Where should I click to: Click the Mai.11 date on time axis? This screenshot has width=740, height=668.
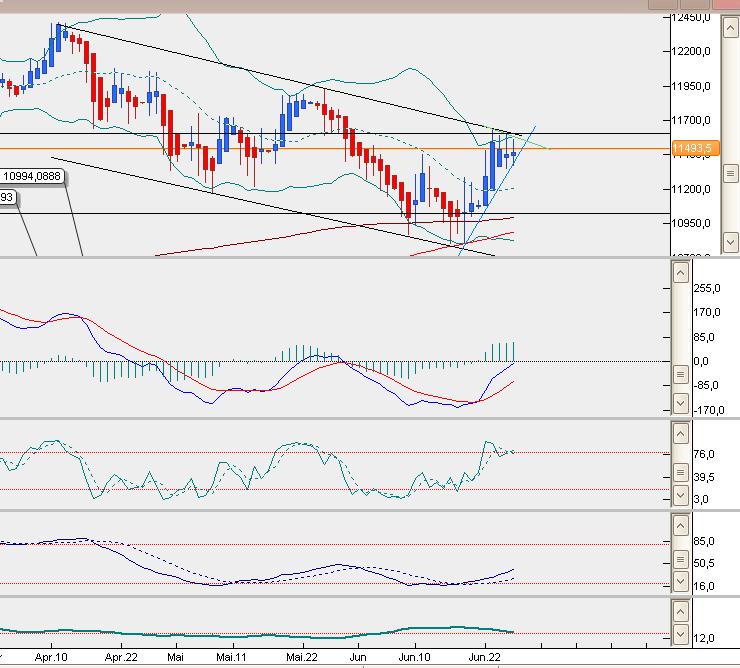tap(232, 657)
